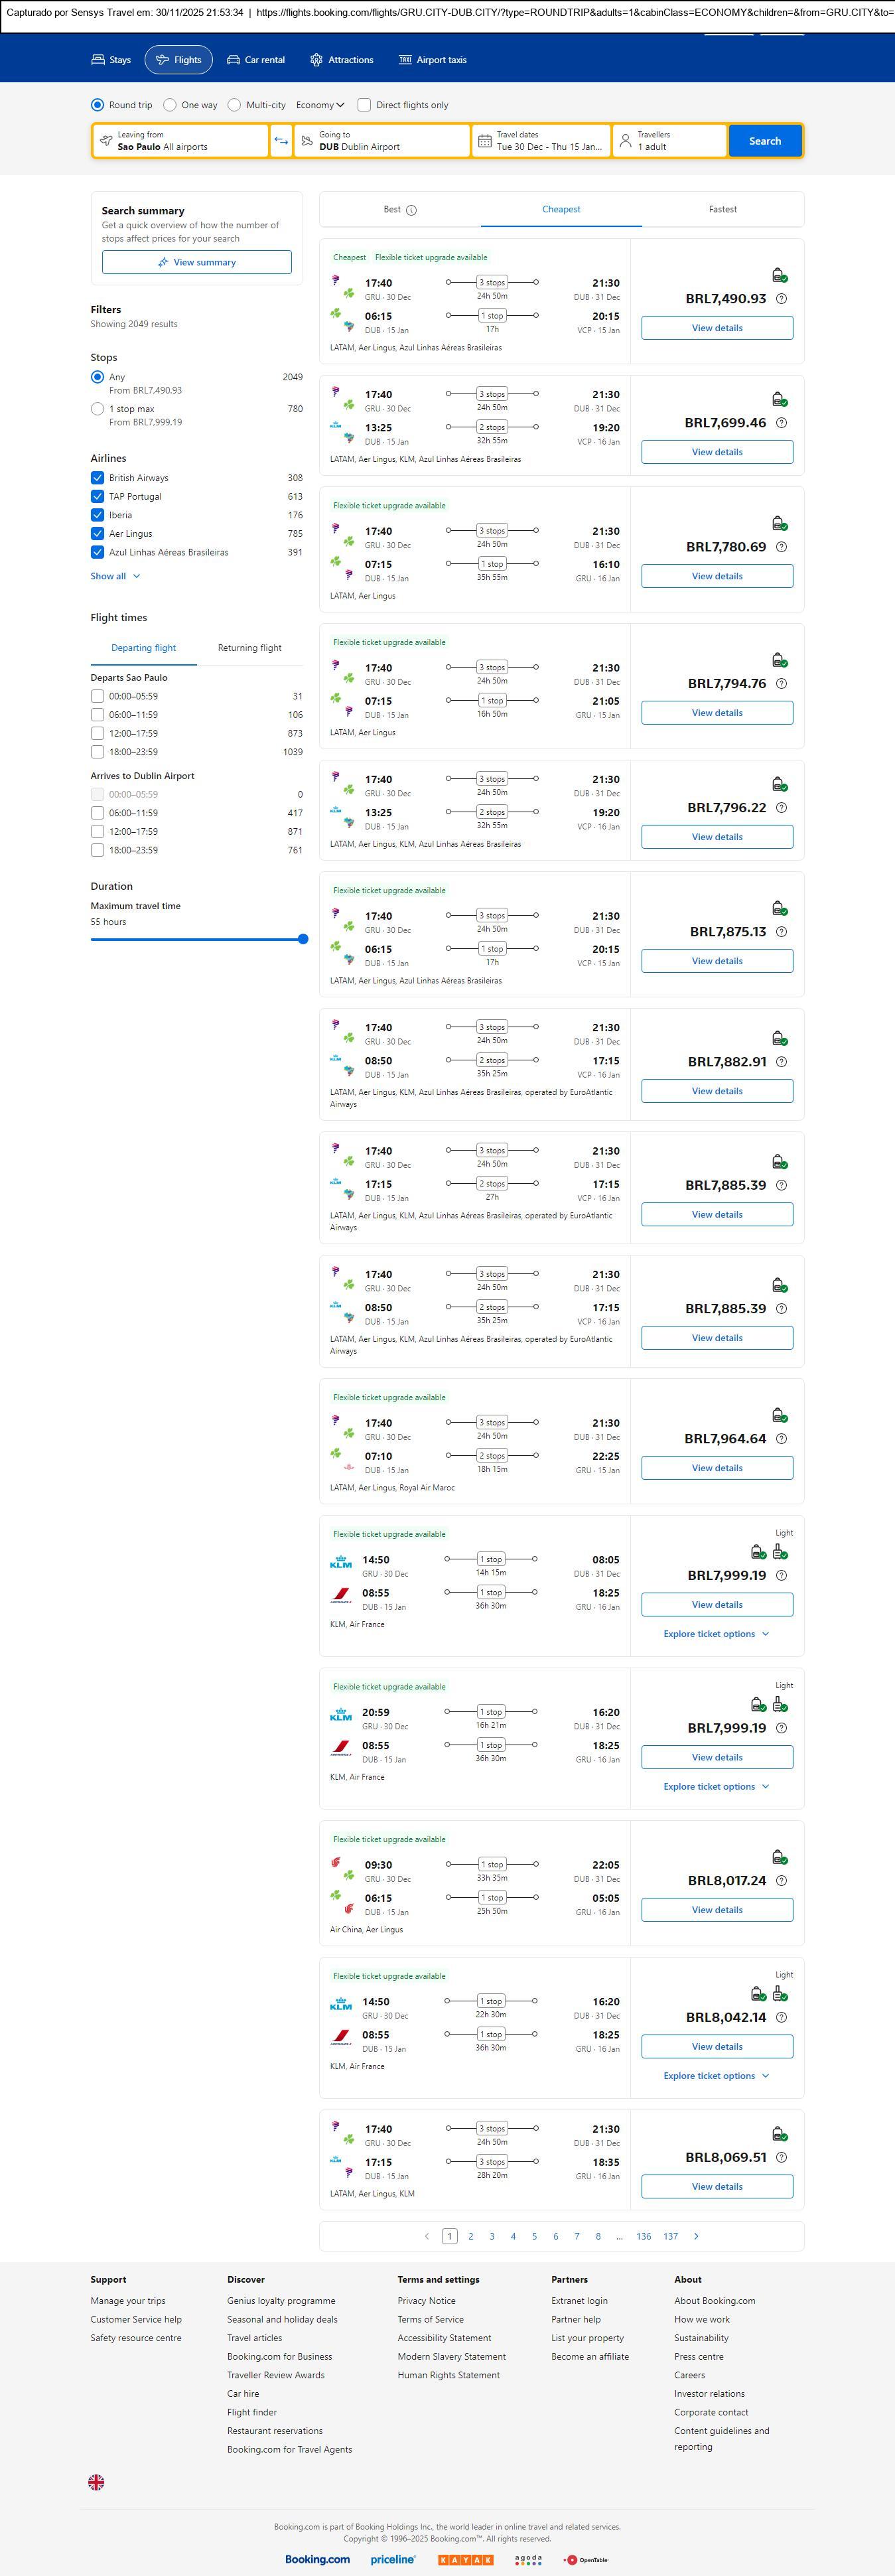Enable the Direct flights only checkbox

[x=364, y=105]
